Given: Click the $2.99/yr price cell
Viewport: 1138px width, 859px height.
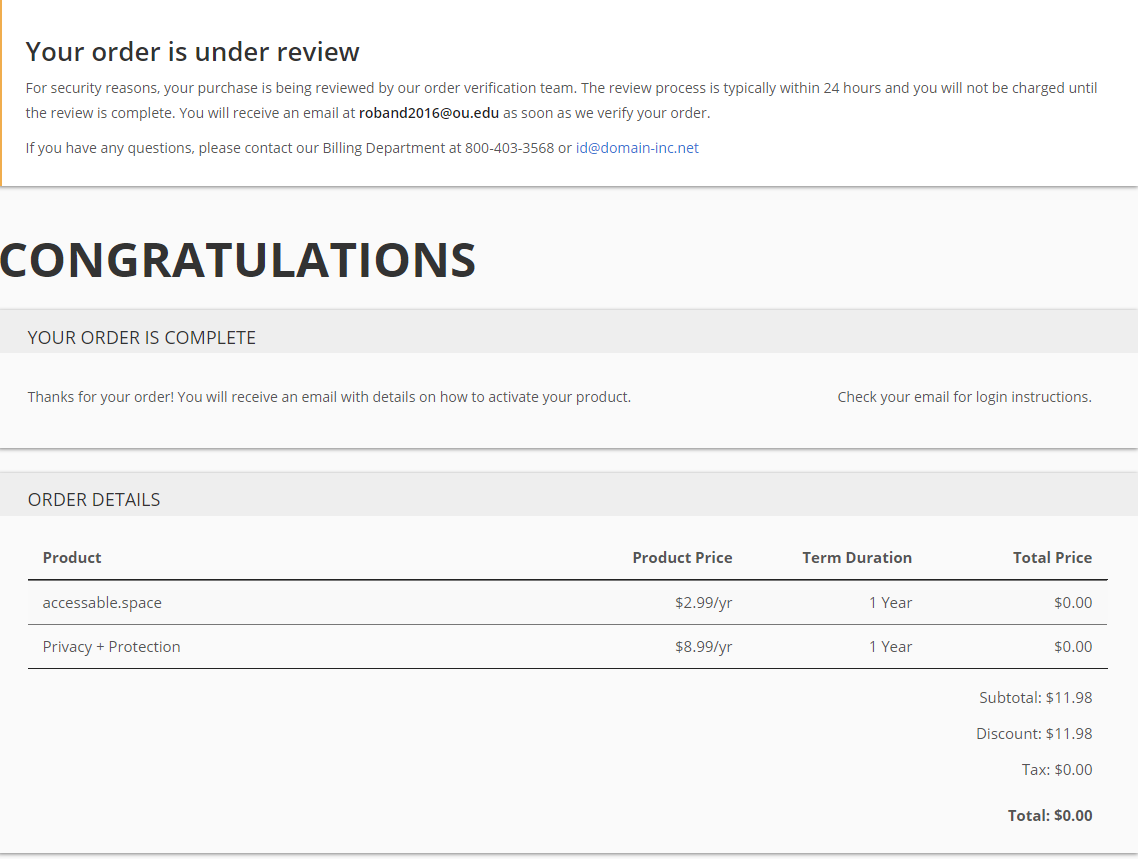Looking at the screenshot, I should pyautogui.click(x=703, y=603).
